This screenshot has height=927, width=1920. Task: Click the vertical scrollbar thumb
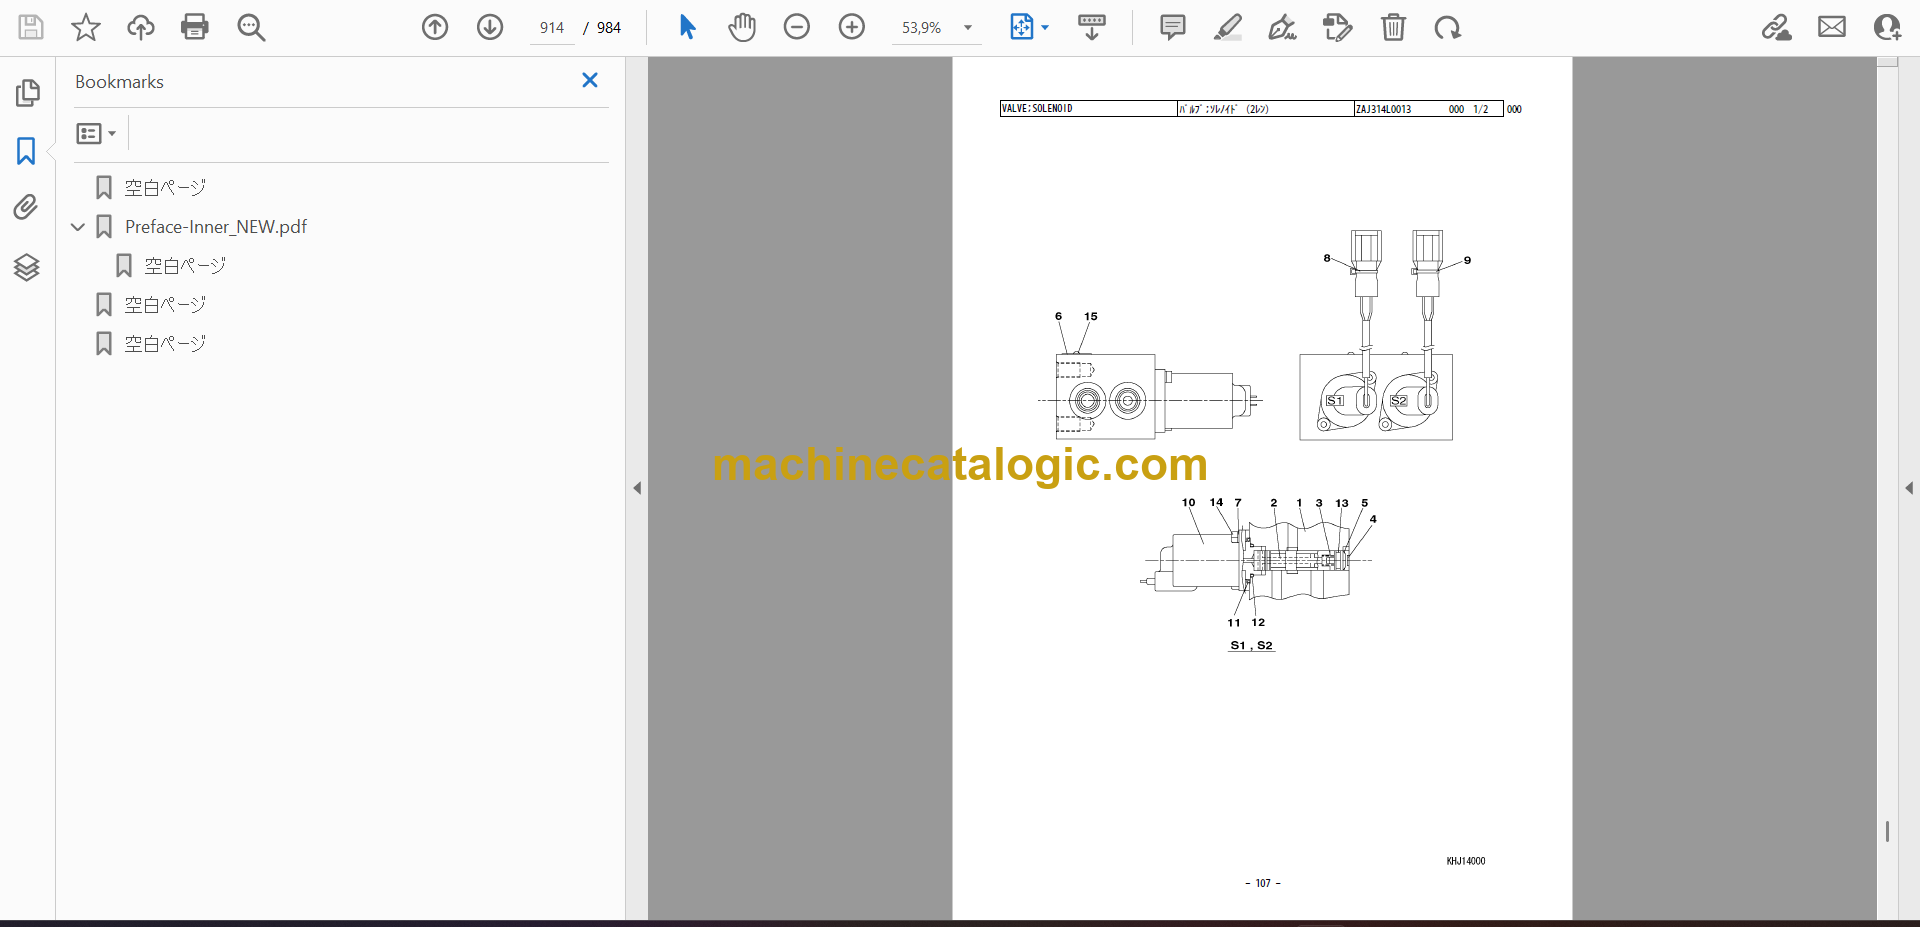point(1887,831)
